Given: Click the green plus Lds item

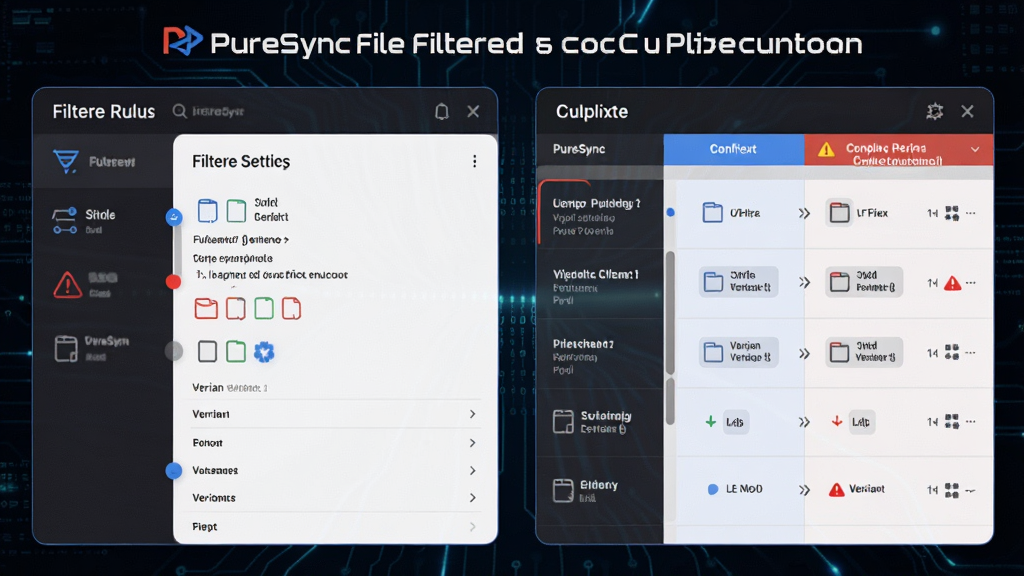Looking at the screenshot, I should [x=711, y=422].
